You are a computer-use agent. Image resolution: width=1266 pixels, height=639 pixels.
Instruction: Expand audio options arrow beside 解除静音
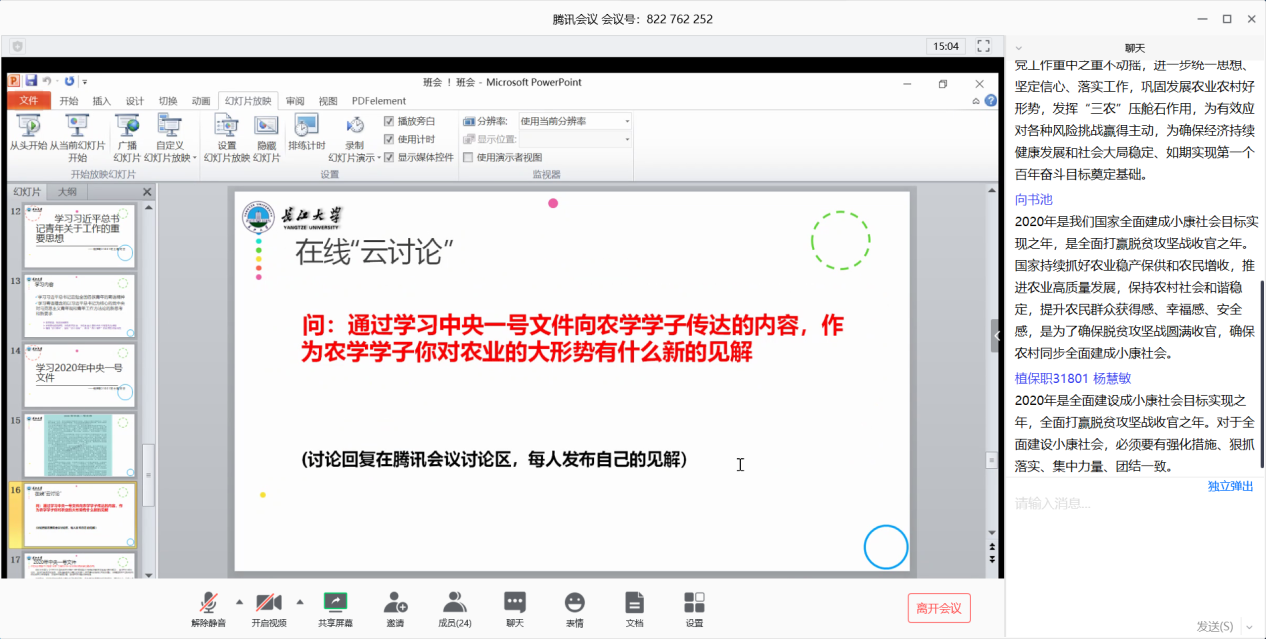[x=239, y=601]
